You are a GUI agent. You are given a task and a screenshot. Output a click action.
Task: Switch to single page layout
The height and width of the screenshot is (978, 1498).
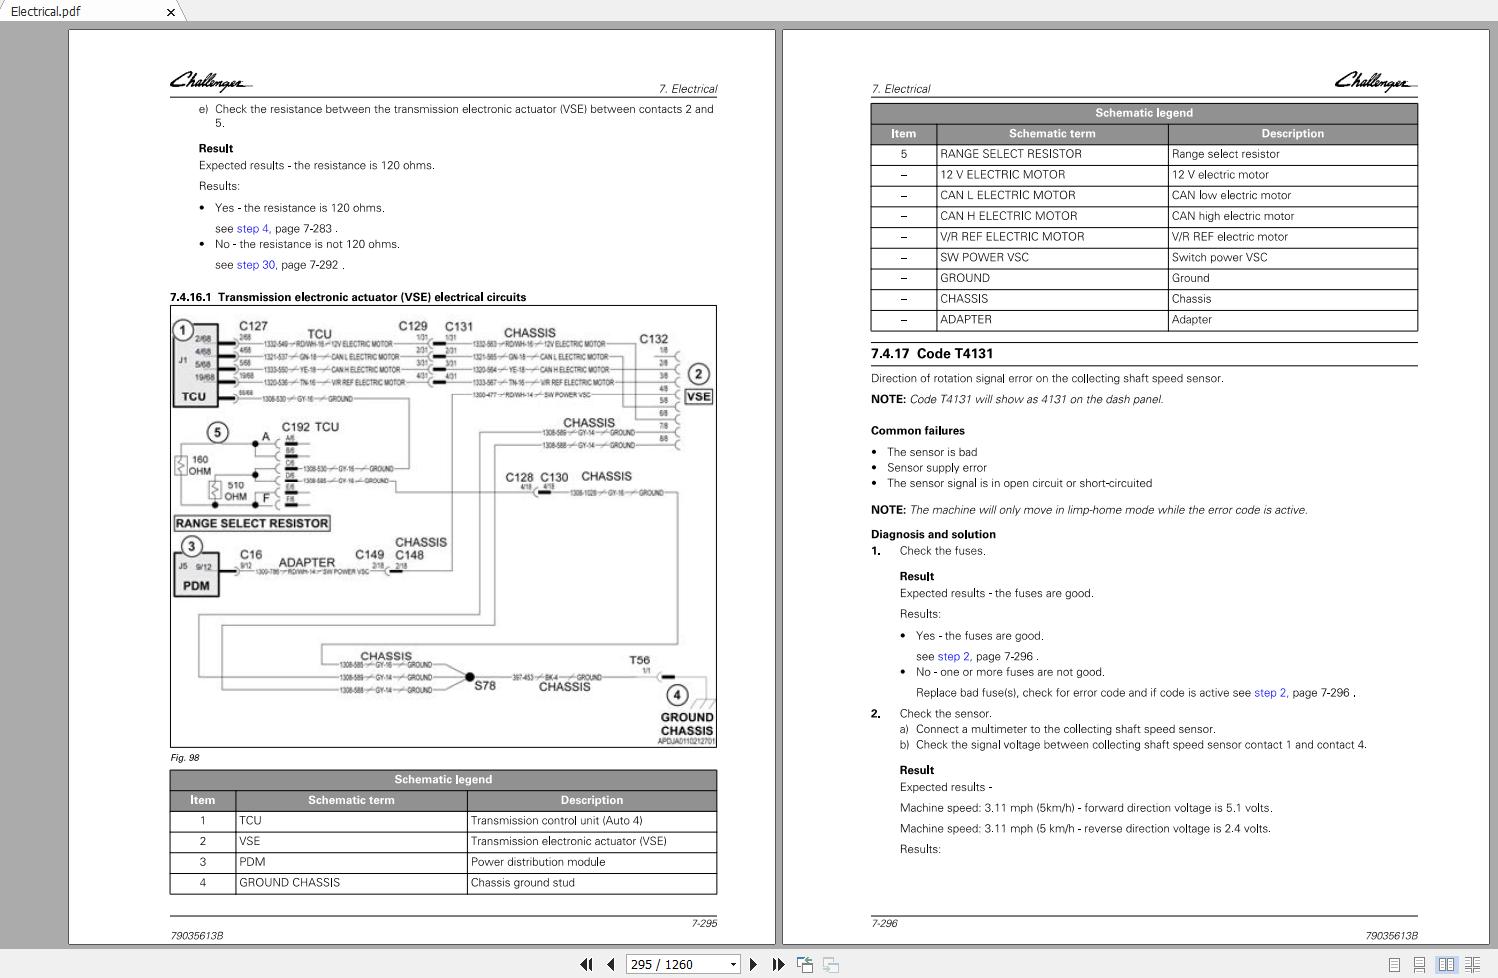(1394, 965)
